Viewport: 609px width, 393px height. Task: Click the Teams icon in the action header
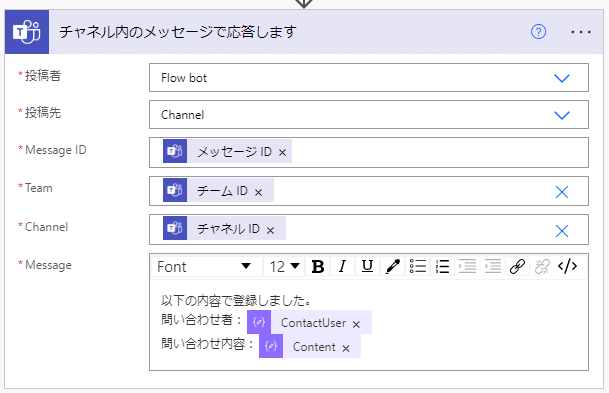click(27, 32)
